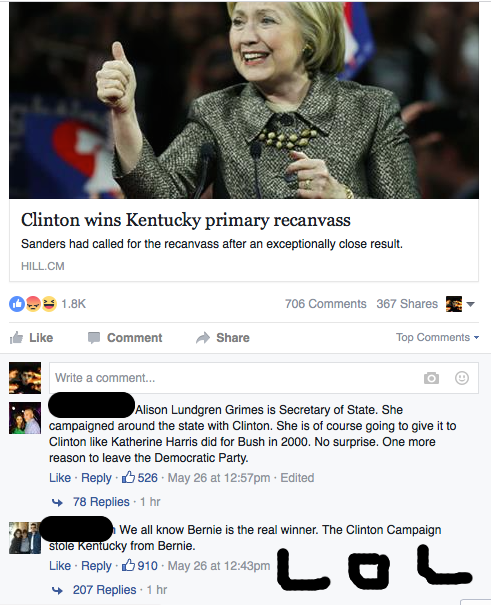Screen dimensions: 491x605
Task: Click the Write a comment field
Action: point(264,378)
